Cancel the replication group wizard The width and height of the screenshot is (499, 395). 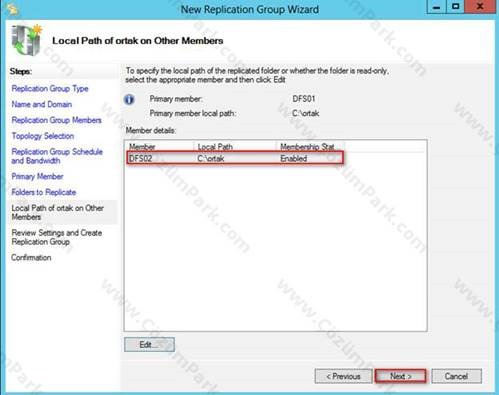pyautogui.click(x=456, y=376)
